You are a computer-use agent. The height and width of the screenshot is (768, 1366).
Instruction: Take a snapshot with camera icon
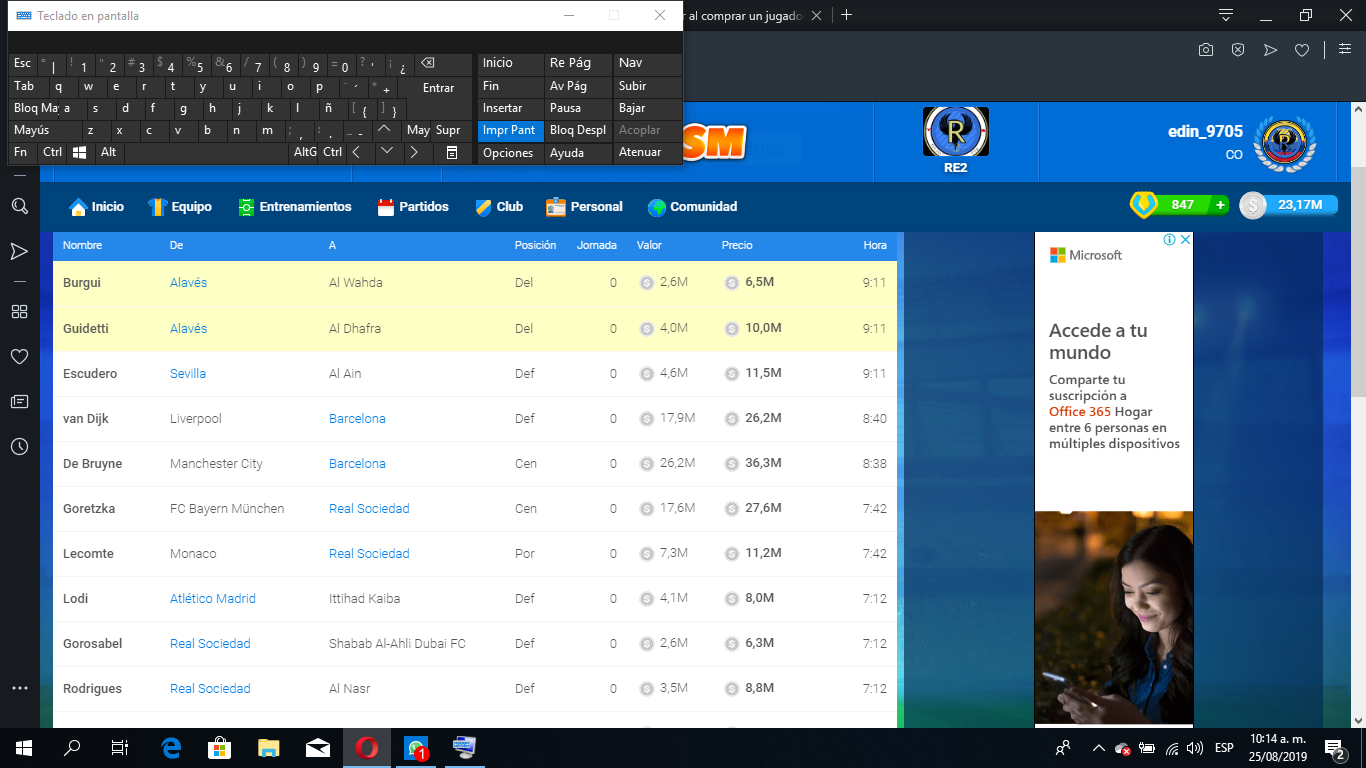(x=1207, y=50)
